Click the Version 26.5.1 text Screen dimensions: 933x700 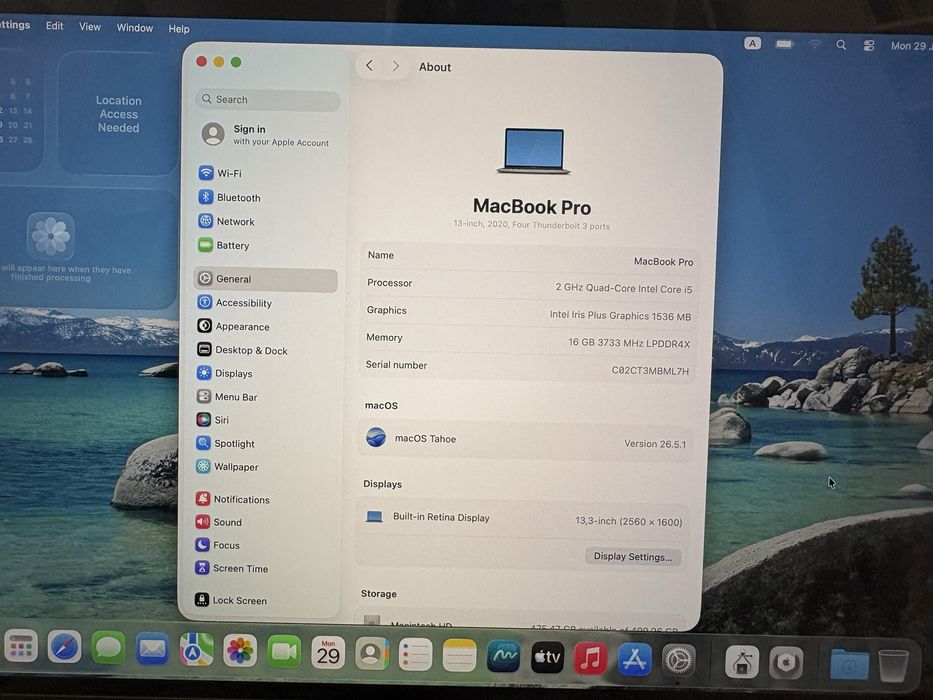point(655,444)
